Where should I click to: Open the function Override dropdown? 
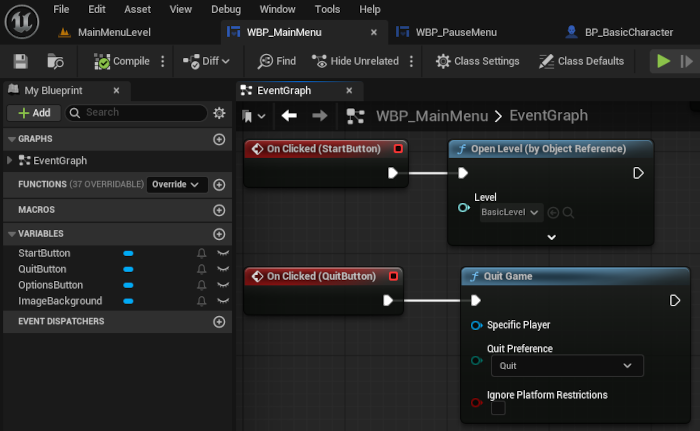[x=177, y=185]
